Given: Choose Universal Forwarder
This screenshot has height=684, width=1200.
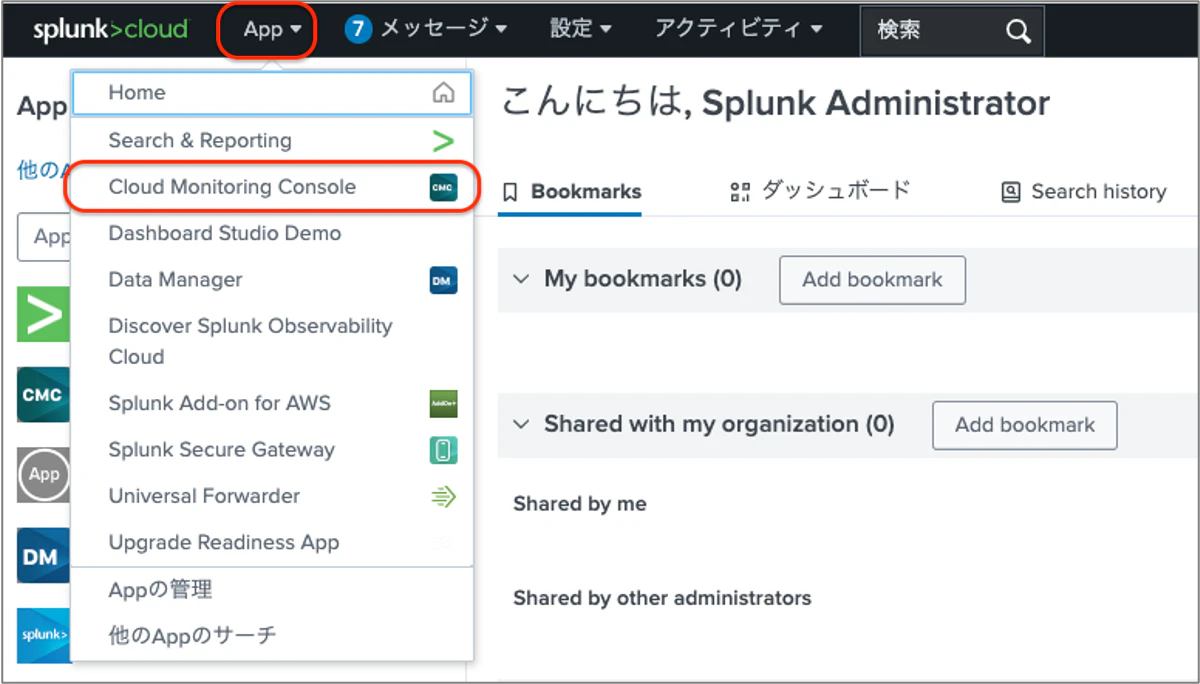Looking at the screenshot, I should point(272,496).
